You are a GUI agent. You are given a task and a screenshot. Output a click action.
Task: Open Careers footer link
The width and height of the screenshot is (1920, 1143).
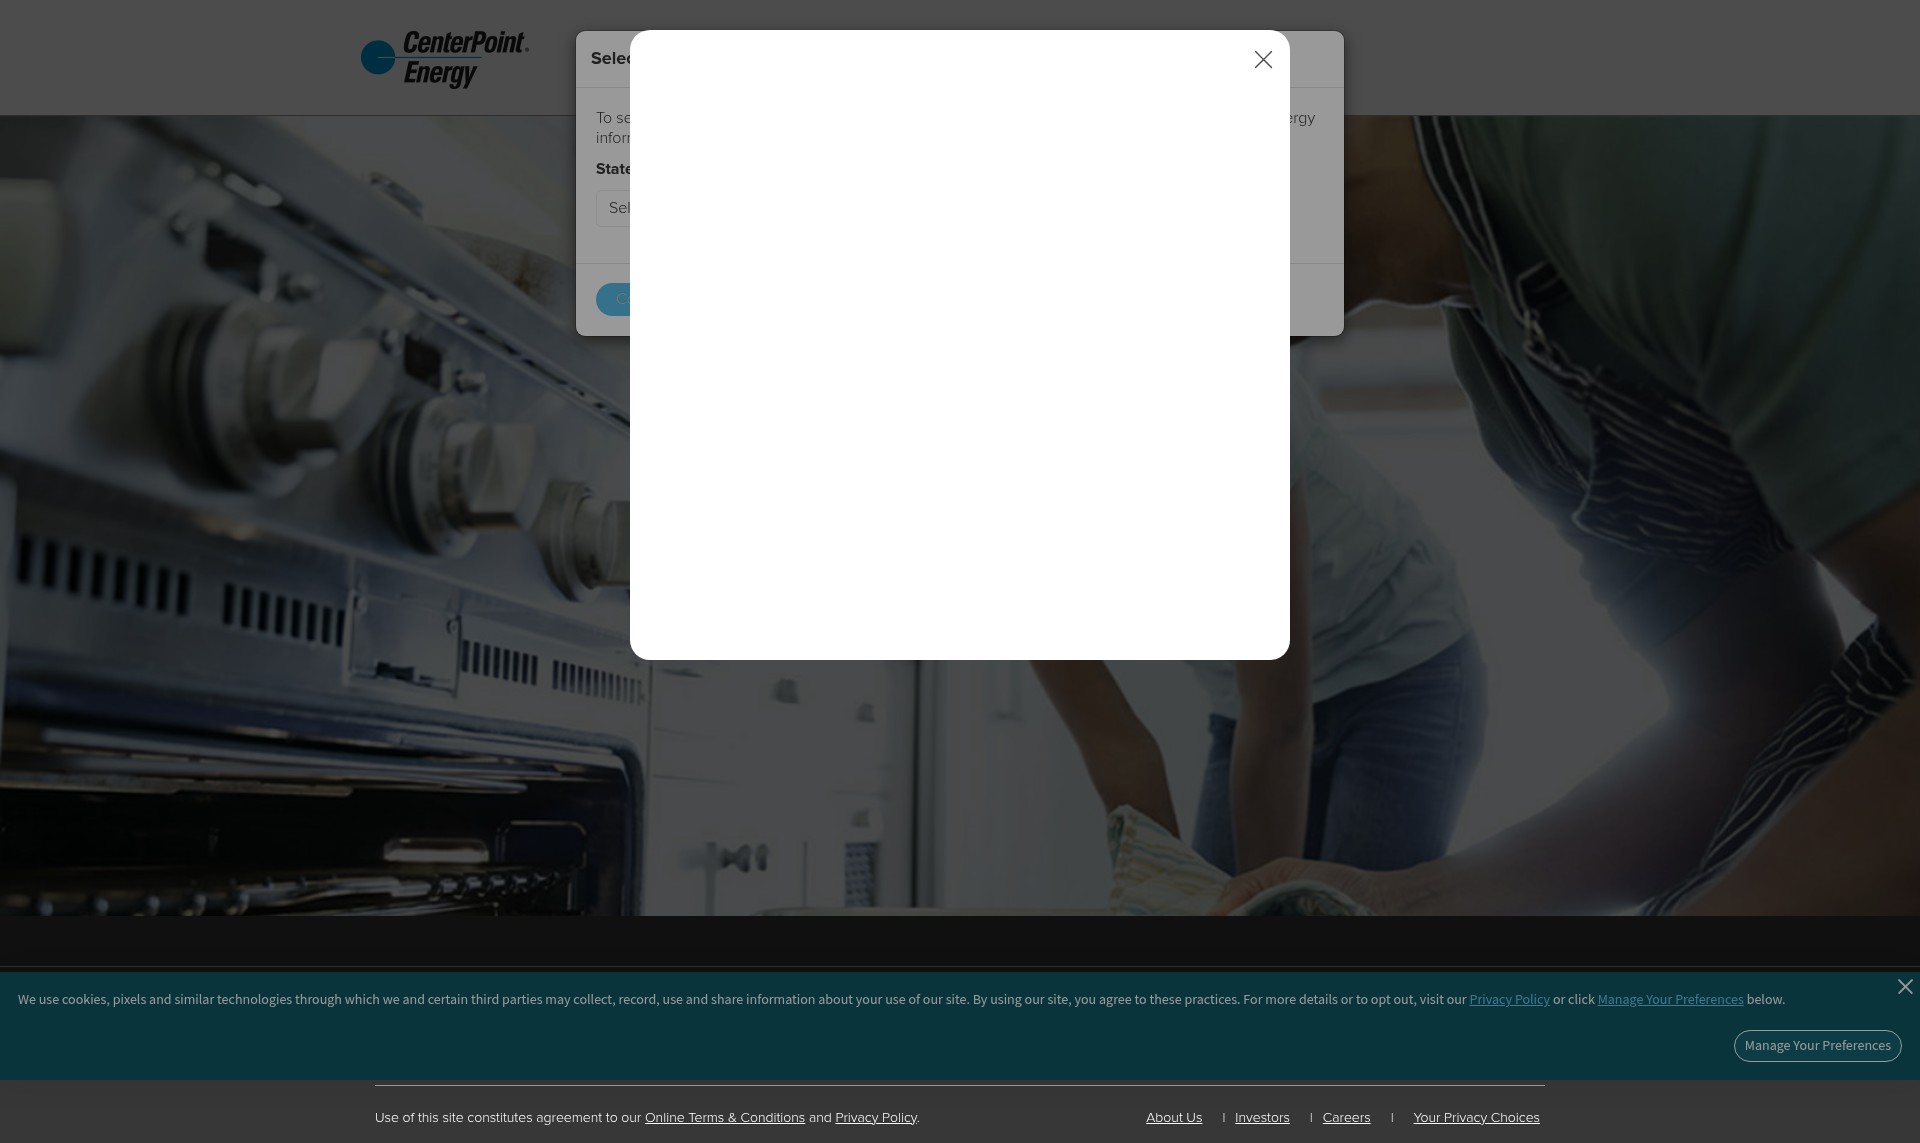click(x=1346, y=1118)
